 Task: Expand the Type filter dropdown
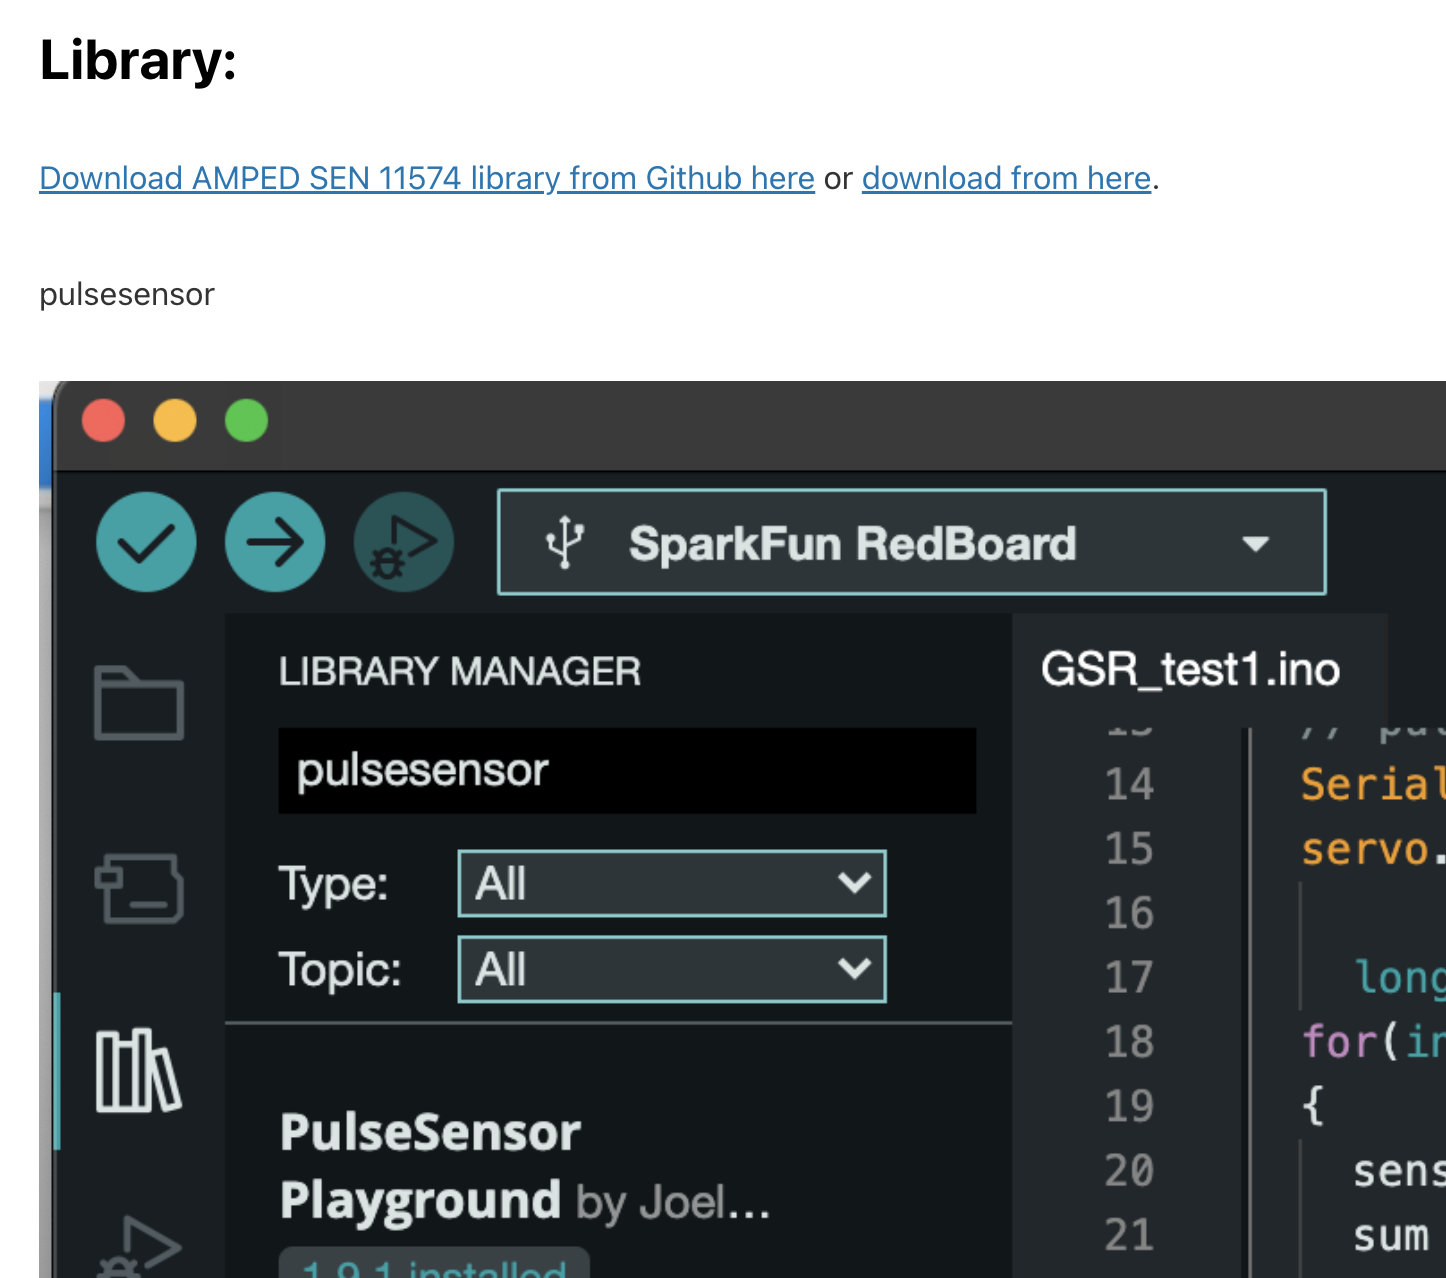(672, 883)
